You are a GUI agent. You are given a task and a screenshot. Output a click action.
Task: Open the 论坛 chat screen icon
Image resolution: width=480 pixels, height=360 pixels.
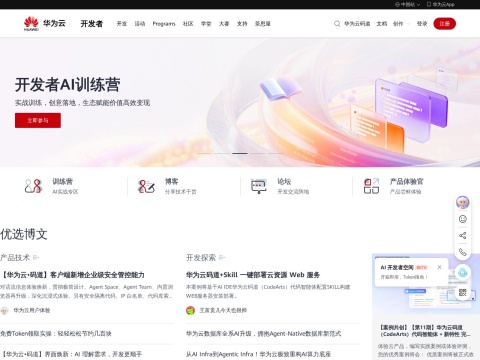click(x=259, y=186)
